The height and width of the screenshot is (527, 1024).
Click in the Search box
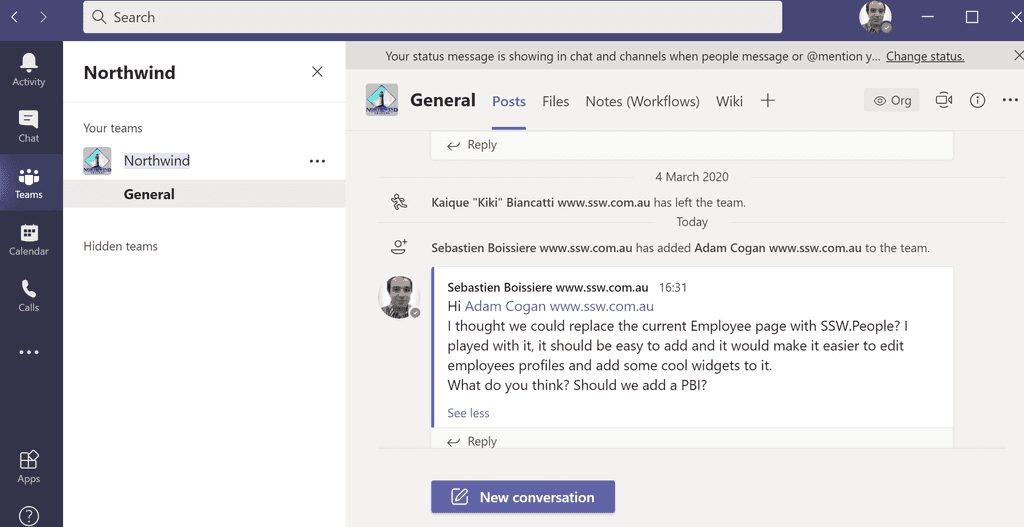(x=432, y=17)
